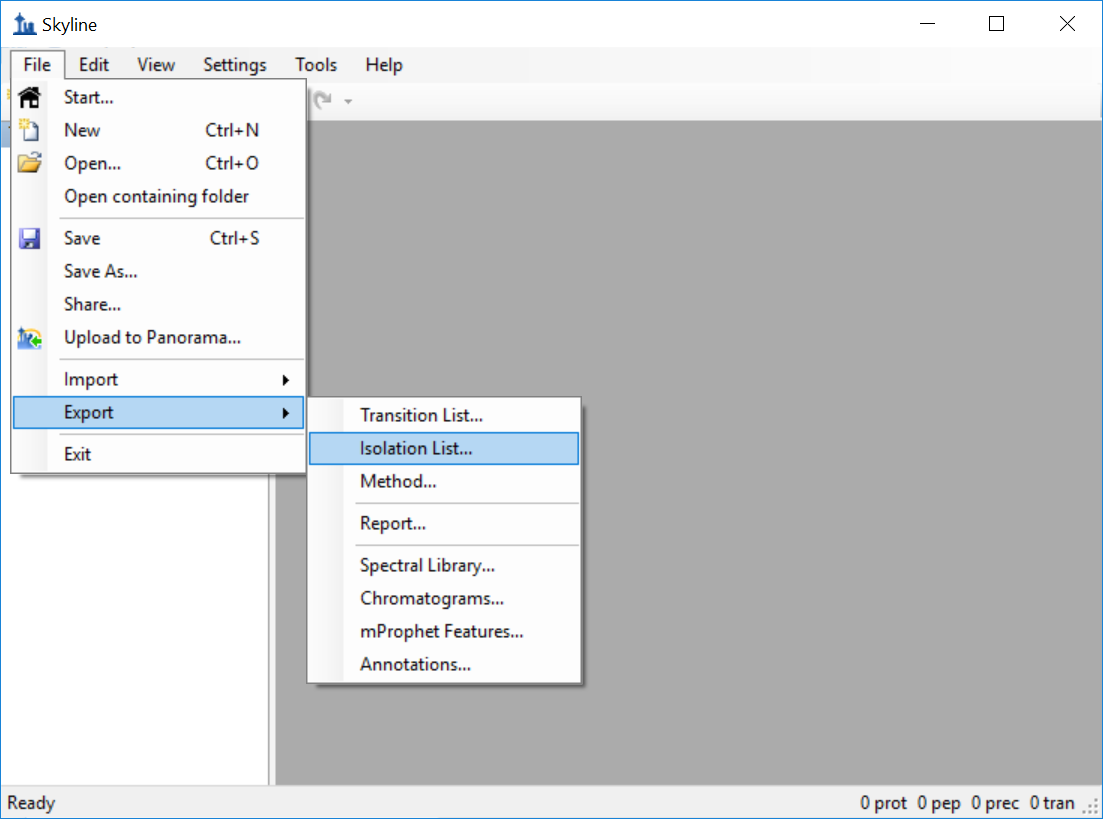Select Transition List... in Export submenu
Screen dimensions: 1103x819
444,416
